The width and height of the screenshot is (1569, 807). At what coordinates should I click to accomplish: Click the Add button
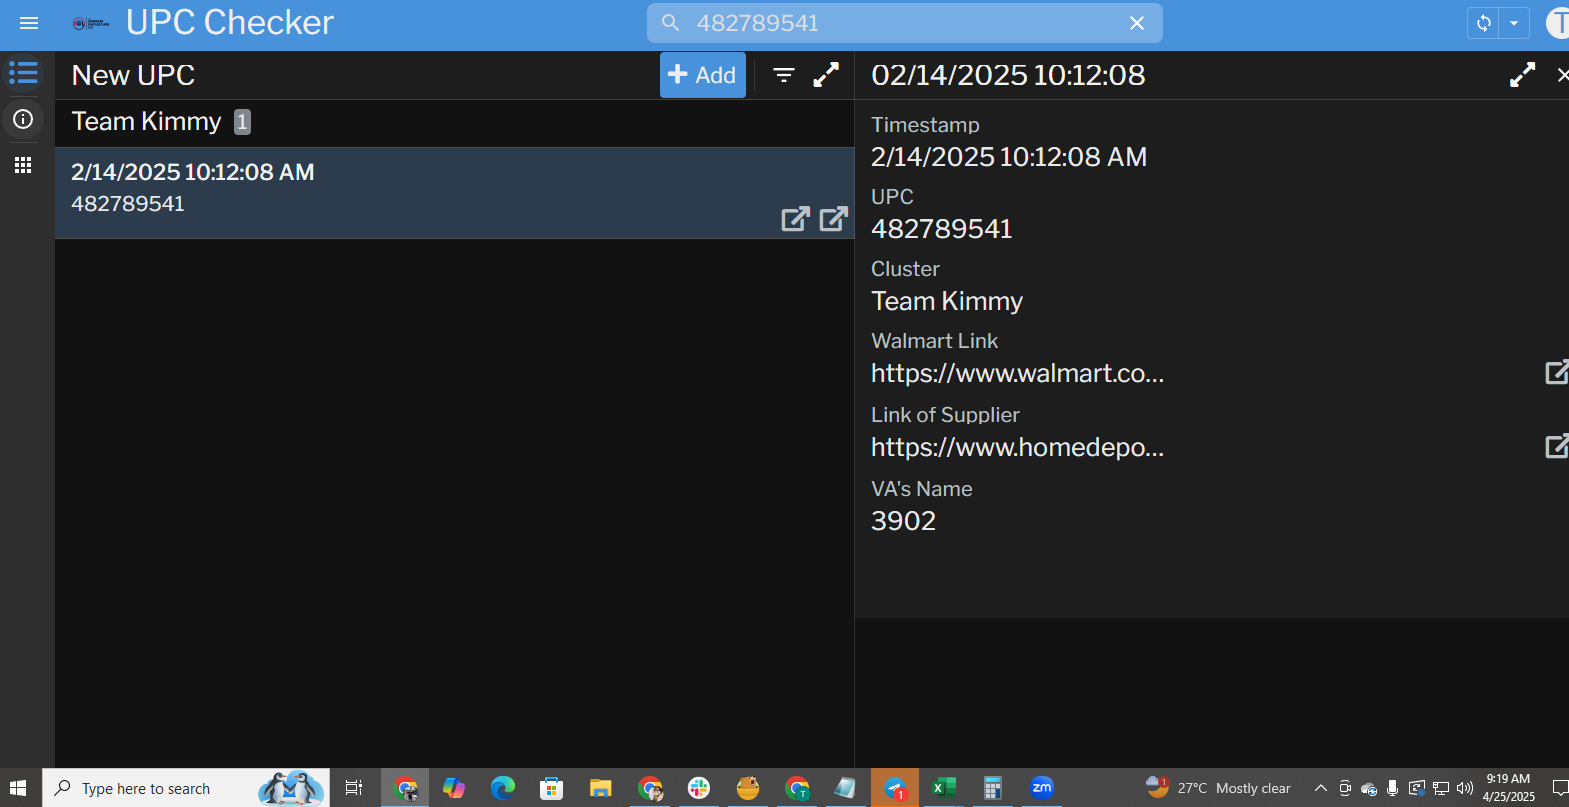[703, 75]
